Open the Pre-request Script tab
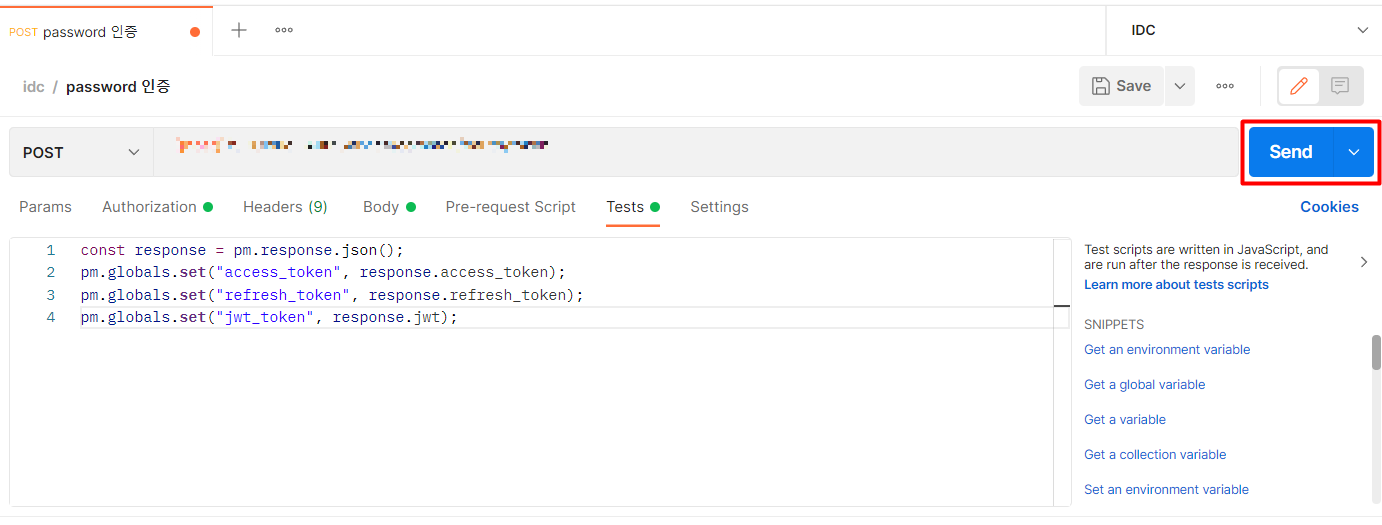This screenshot has width=1382, height=525. [511, 207]
